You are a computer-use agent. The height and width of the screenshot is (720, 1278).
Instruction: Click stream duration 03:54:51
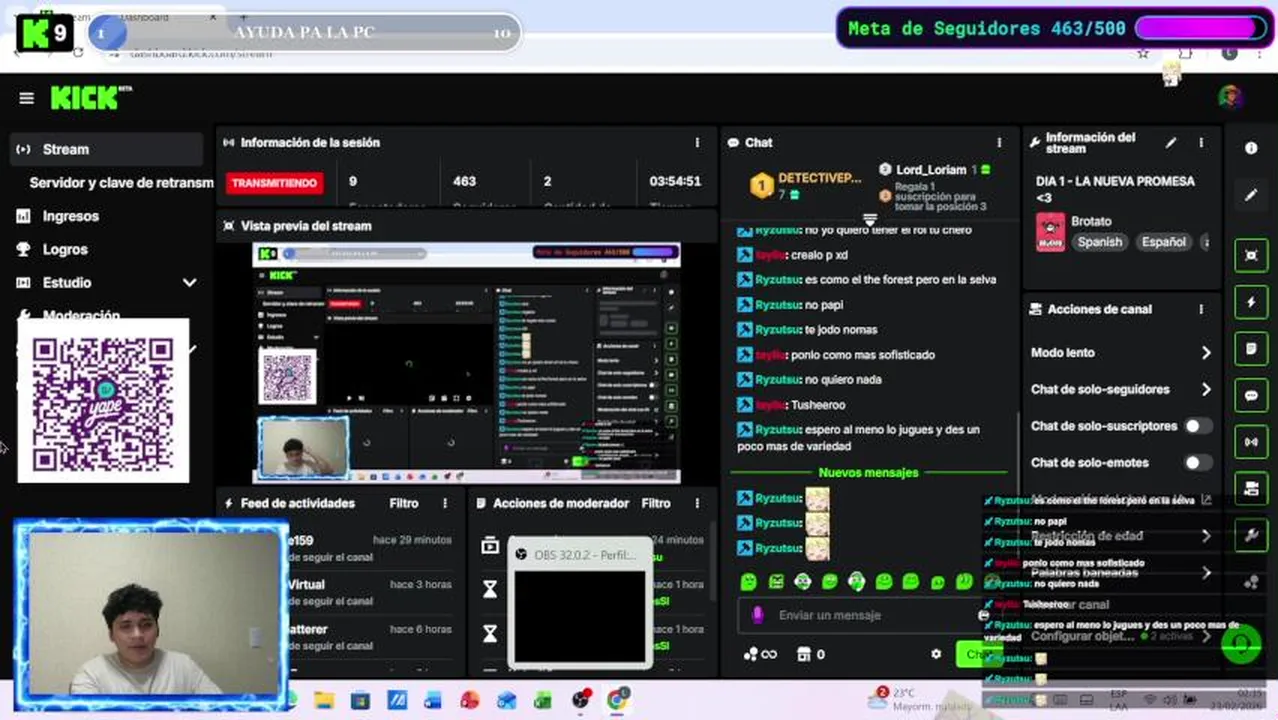(675, 181)
